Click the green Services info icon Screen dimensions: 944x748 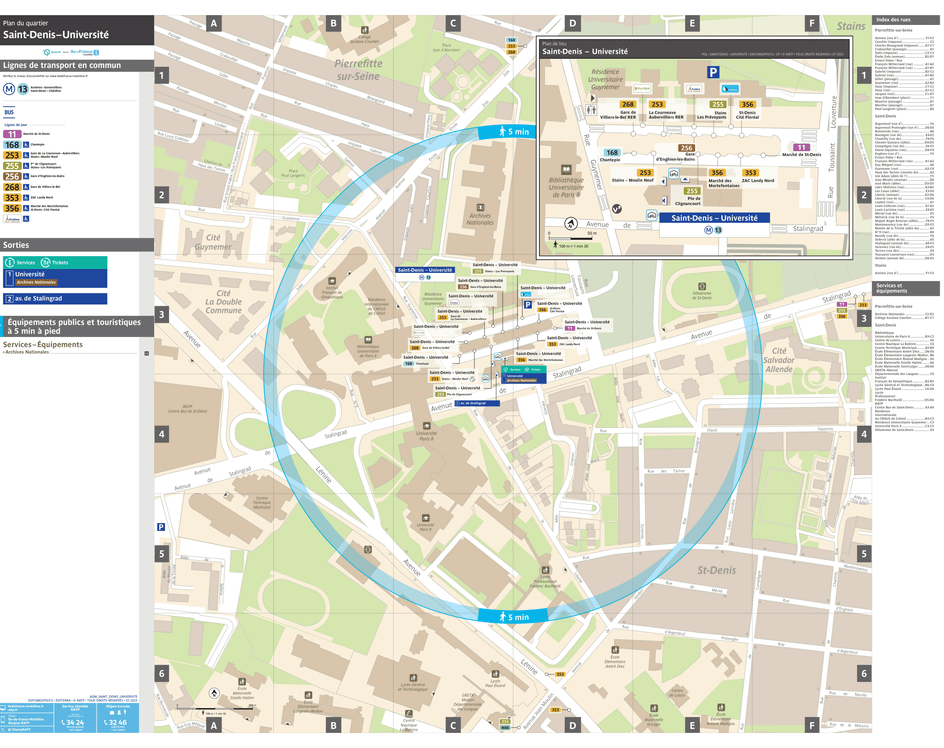(x=10, y=261)
